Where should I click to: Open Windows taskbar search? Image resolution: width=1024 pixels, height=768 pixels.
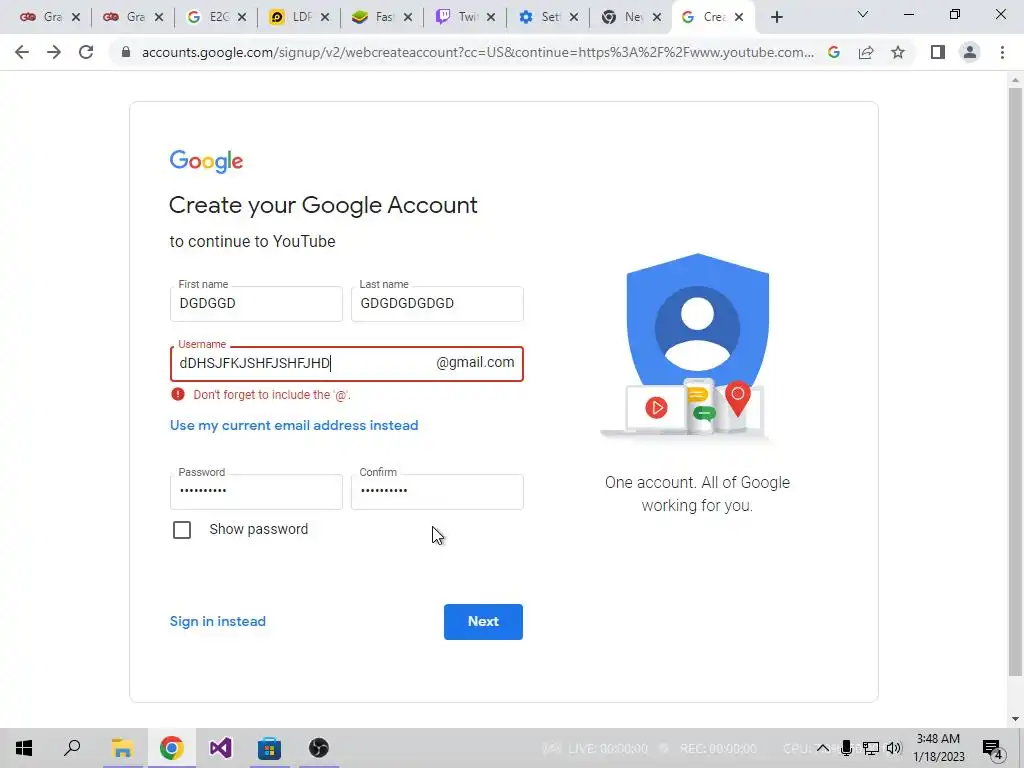click(72, 748)
